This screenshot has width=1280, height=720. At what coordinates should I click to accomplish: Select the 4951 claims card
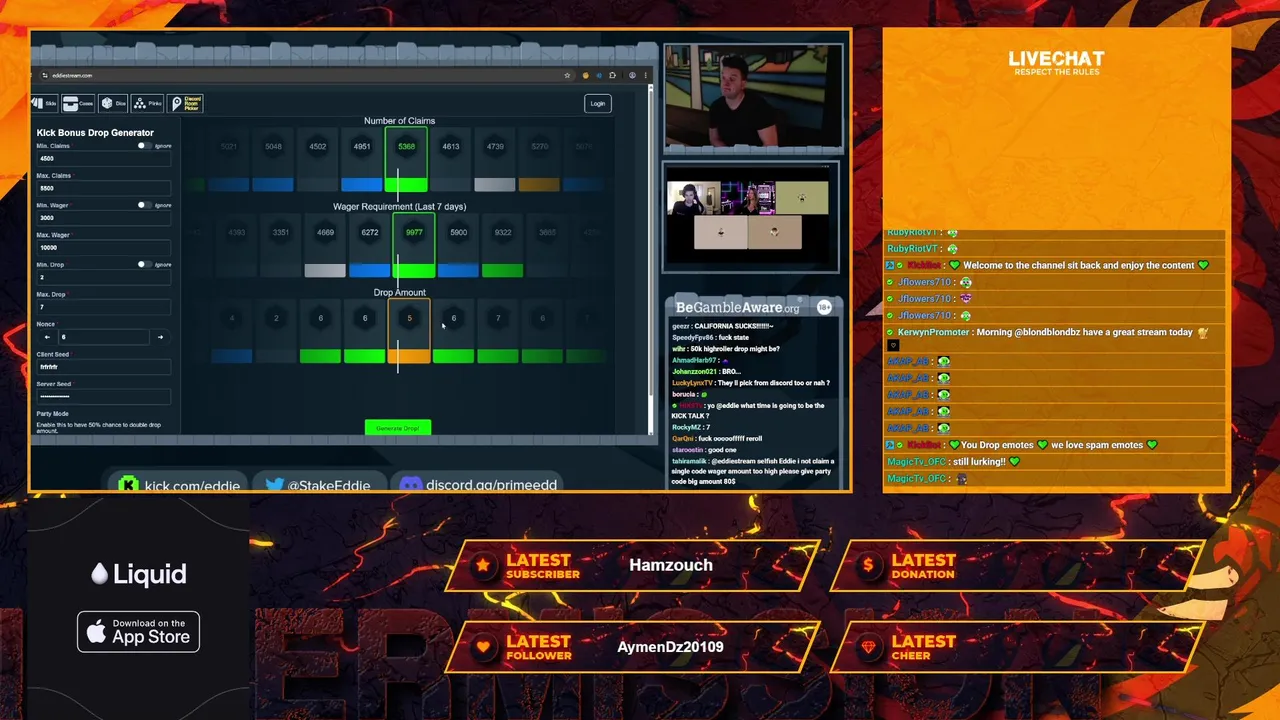point(362,159)
